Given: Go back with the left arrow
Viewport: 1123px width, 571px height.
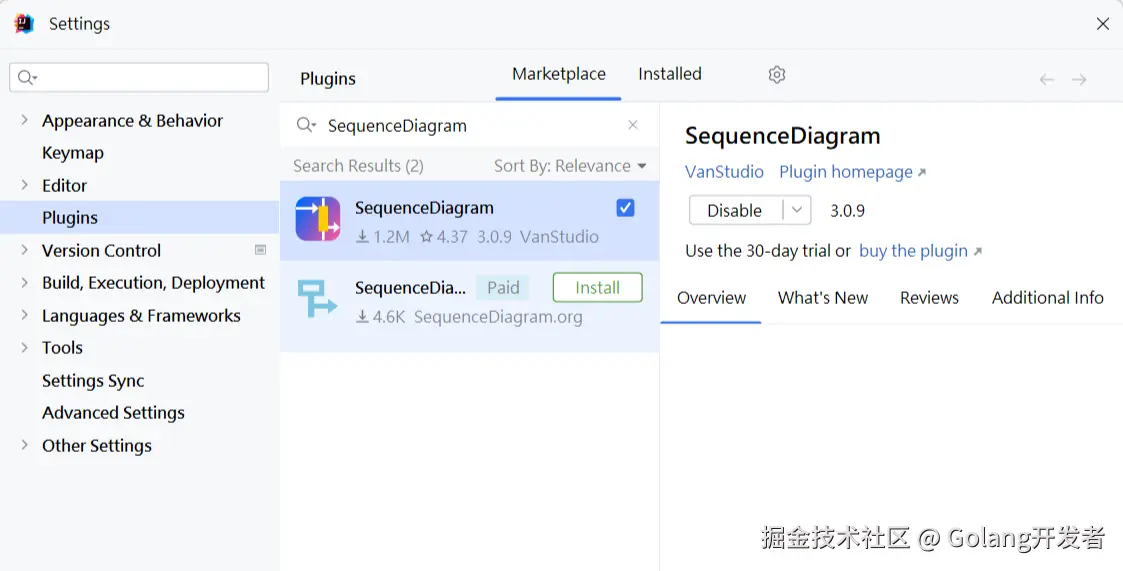Looking at the screenshot, I should pyautogui.click(x=1046, y=80).
